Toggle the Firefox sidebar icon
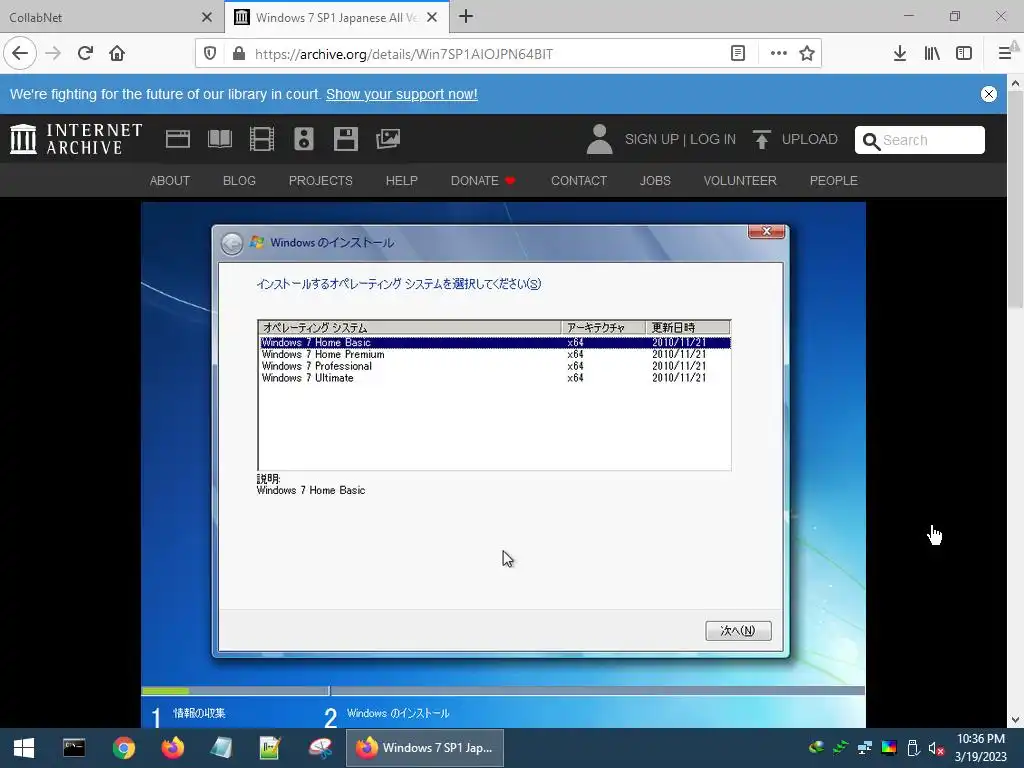Screen dimensions: 1024x768 click(x=964, y=54)
